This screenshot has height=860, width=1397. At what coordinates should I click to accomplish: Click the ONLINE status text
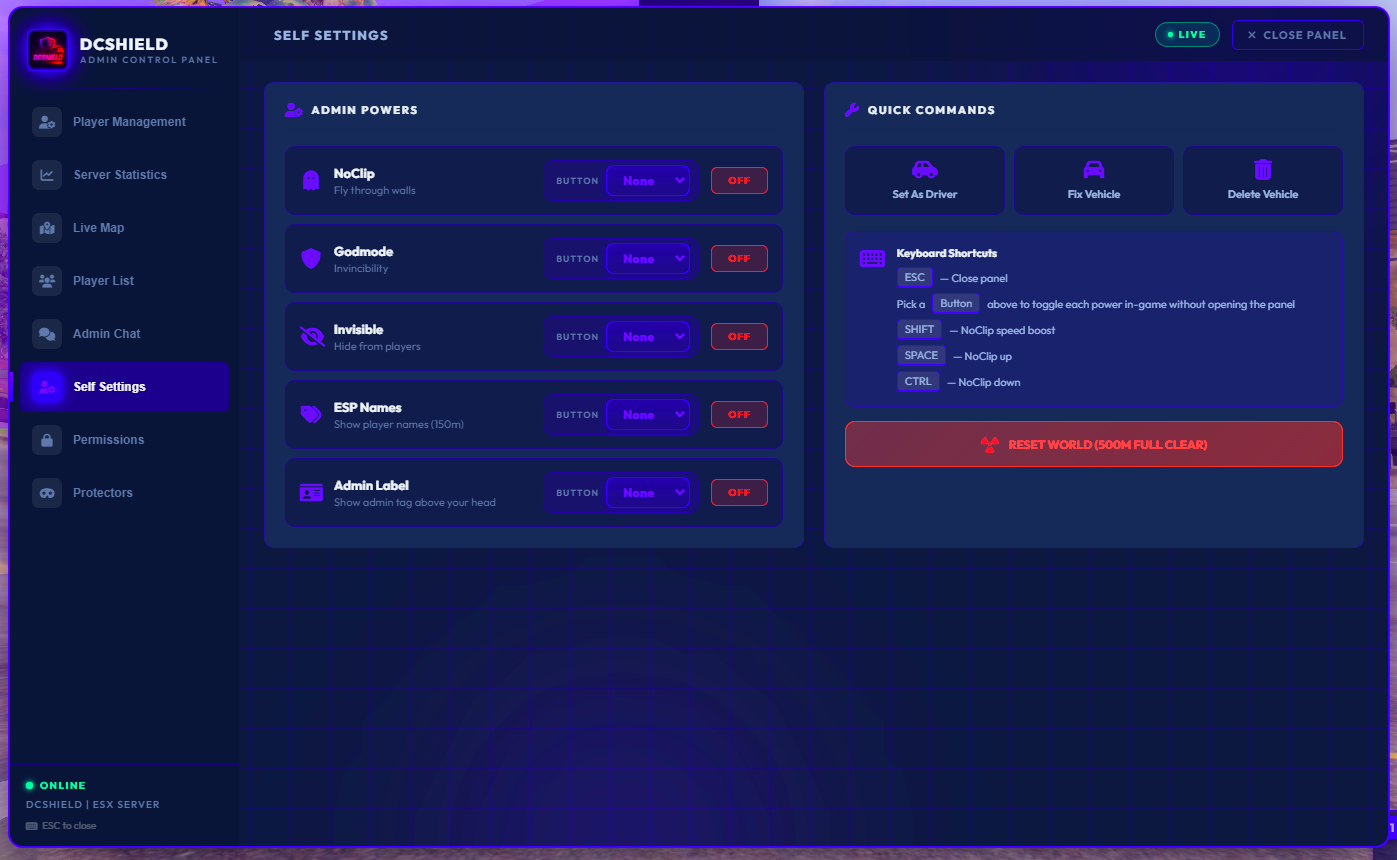tap(62, 786)
